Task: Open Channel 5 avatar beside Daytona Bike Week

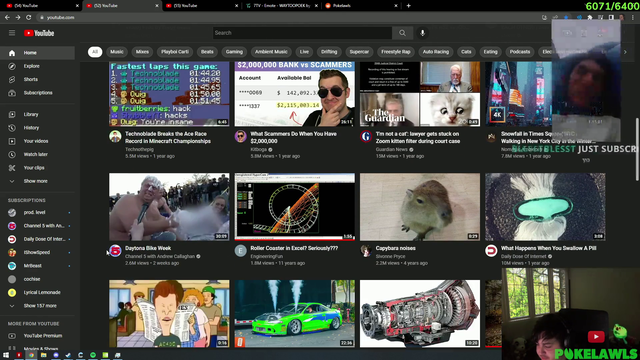Action: tap(116, 251)
